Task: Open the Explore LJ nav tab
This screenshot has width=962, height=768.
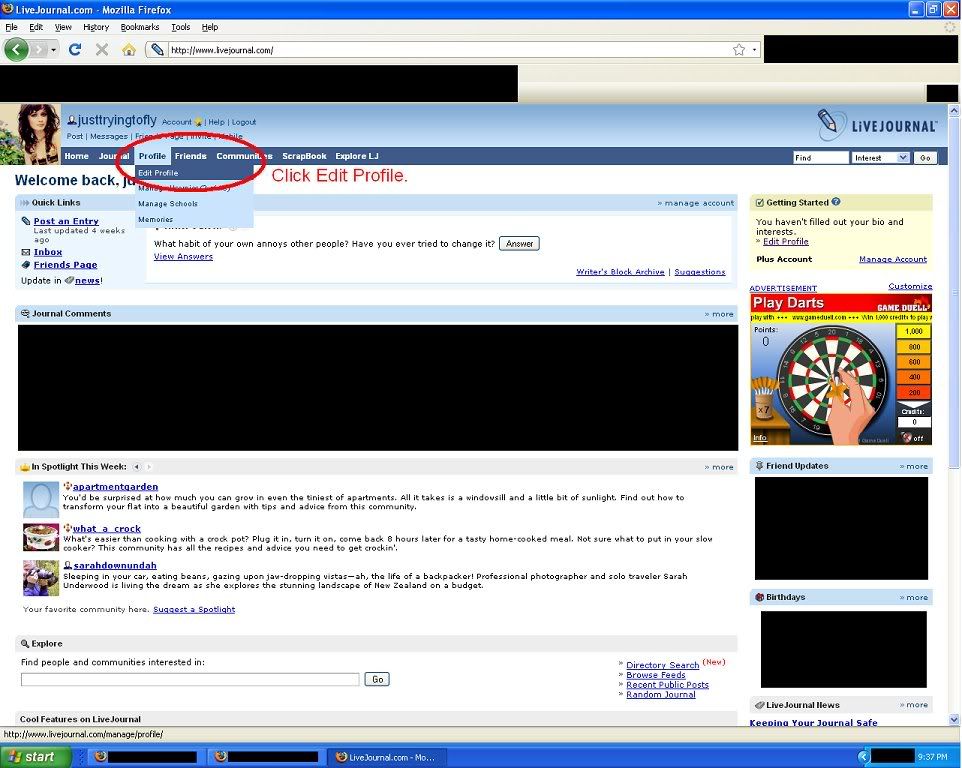Action: [357, 156]
